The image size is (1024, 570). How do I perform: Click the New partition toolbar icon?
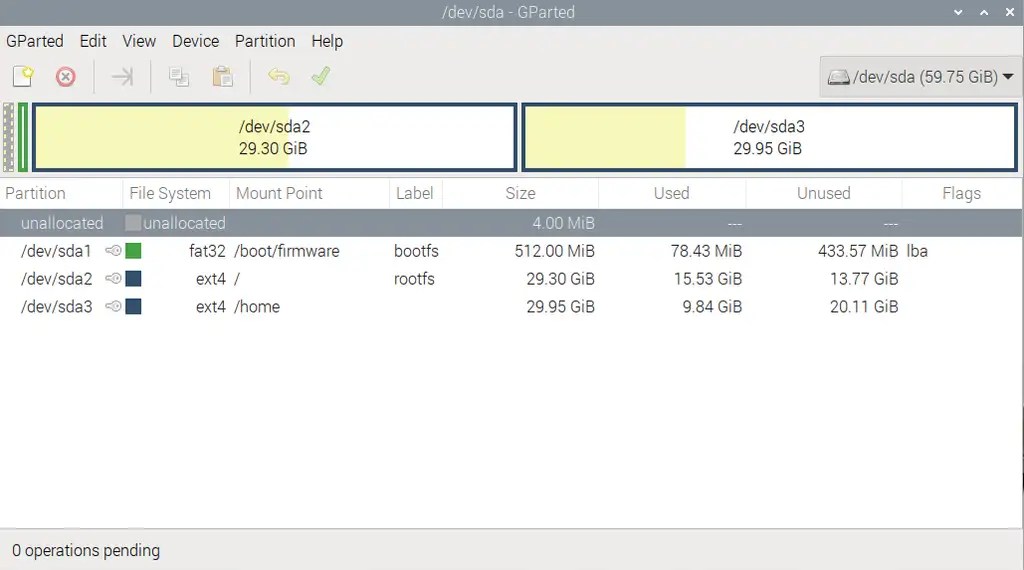click(x=23, y=77)
